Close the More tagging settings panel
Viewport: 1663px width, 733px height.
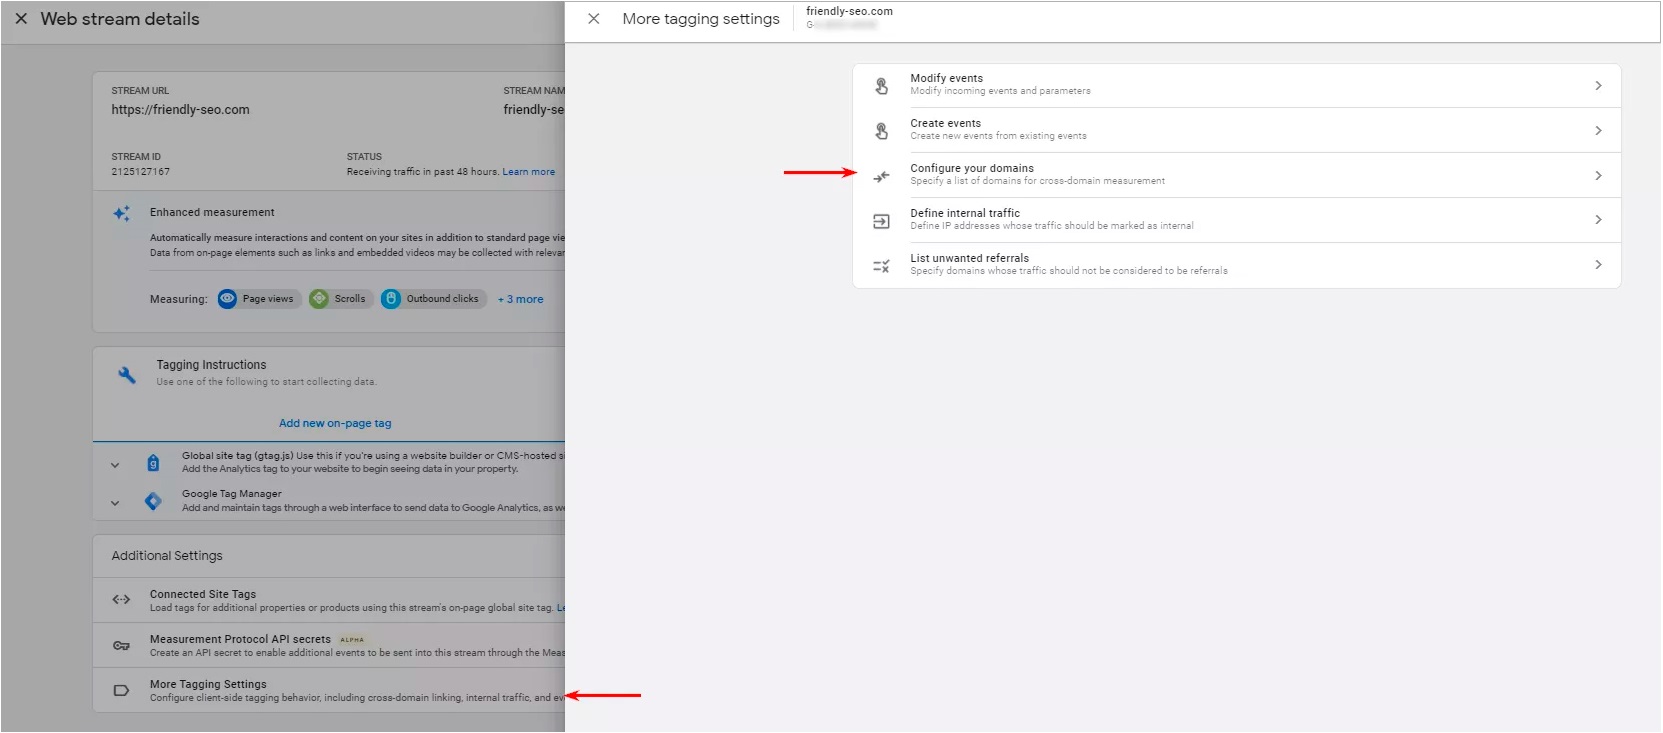coord(594,19)
